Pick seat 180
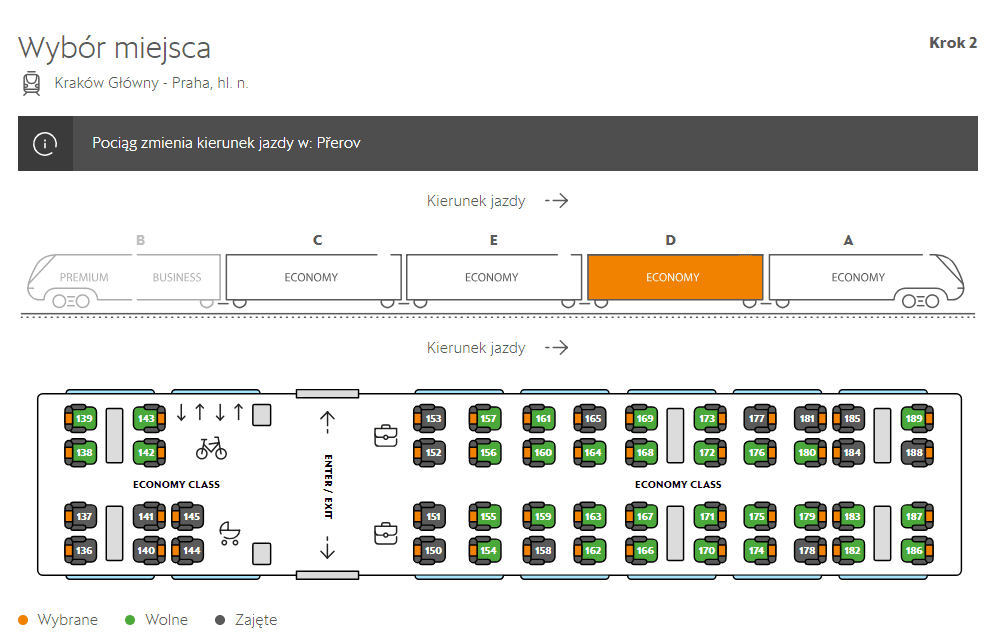The width and height of the screenshot is (992, 634). click(x=810, y=452)
